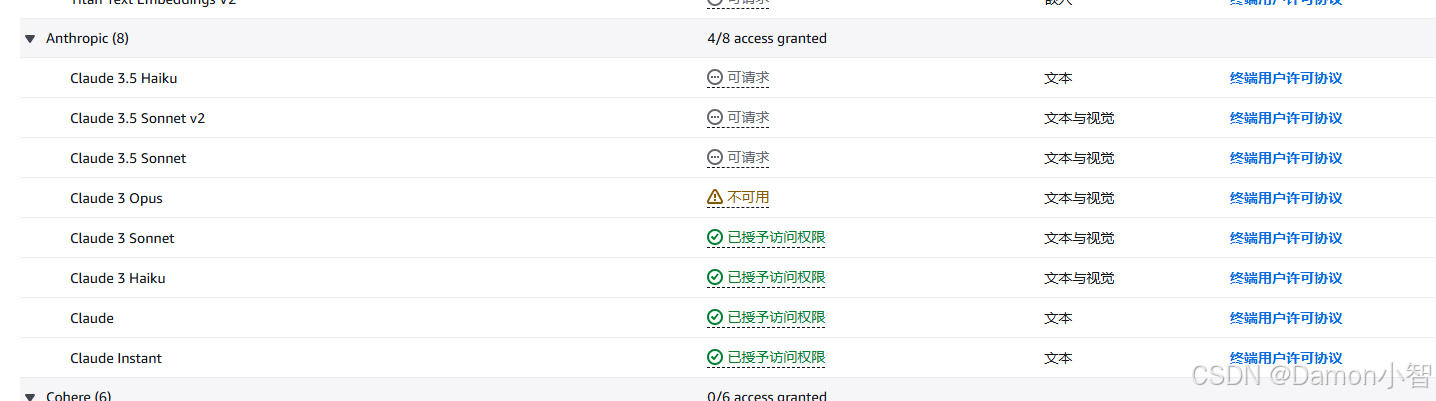Open 终端用户许可协议 link for Claude 3 Sonnet

click(x=1286, y=238)
